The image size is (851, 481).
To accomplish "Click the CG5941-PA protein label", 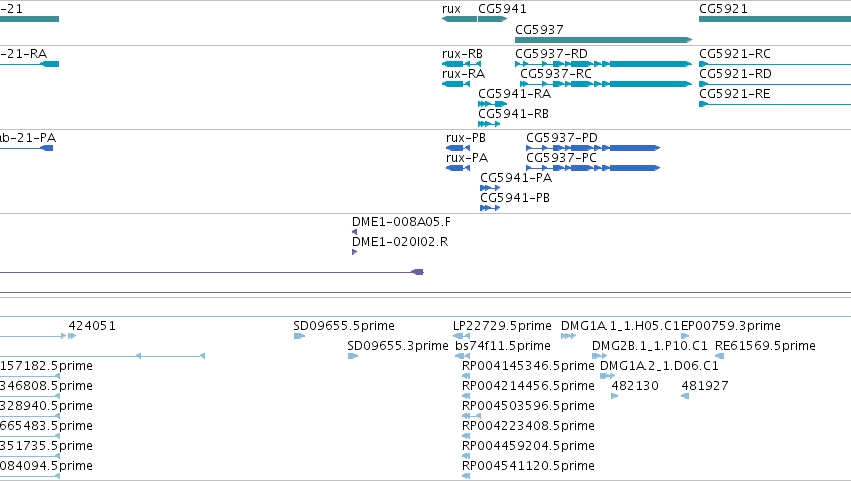I will pyautogui.click(x=516, y=178).
